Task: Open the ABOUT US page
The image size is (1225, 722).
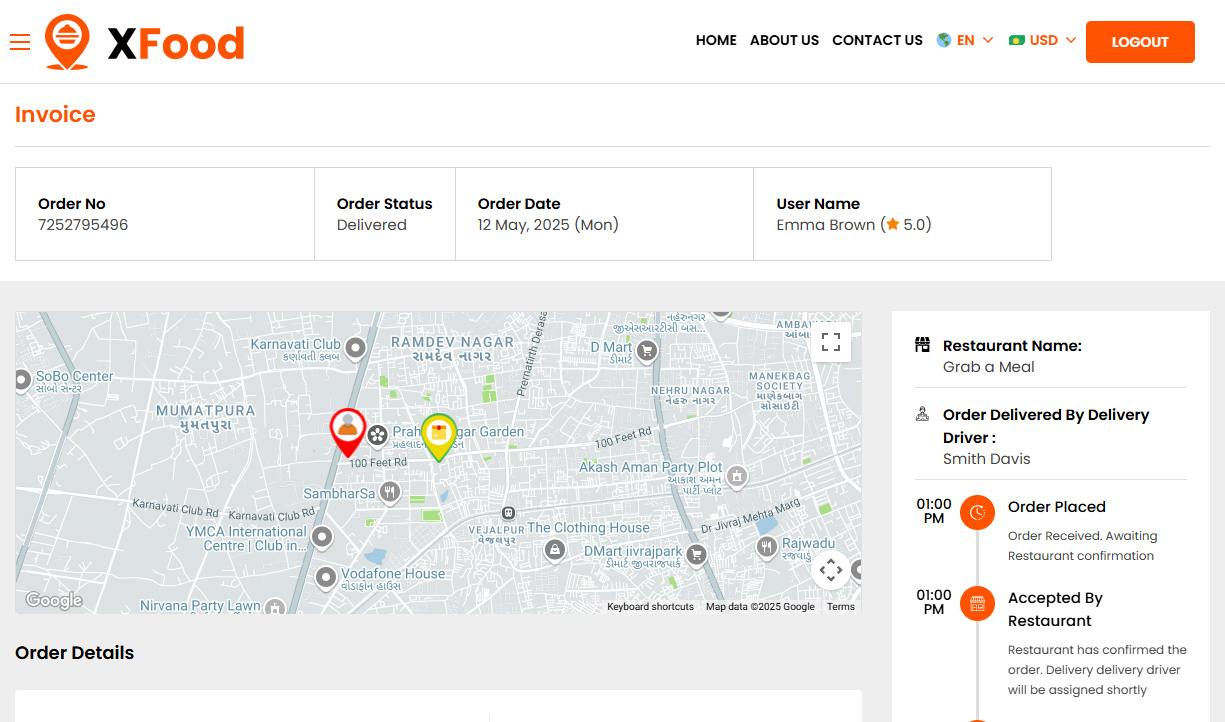Action: 784,41
